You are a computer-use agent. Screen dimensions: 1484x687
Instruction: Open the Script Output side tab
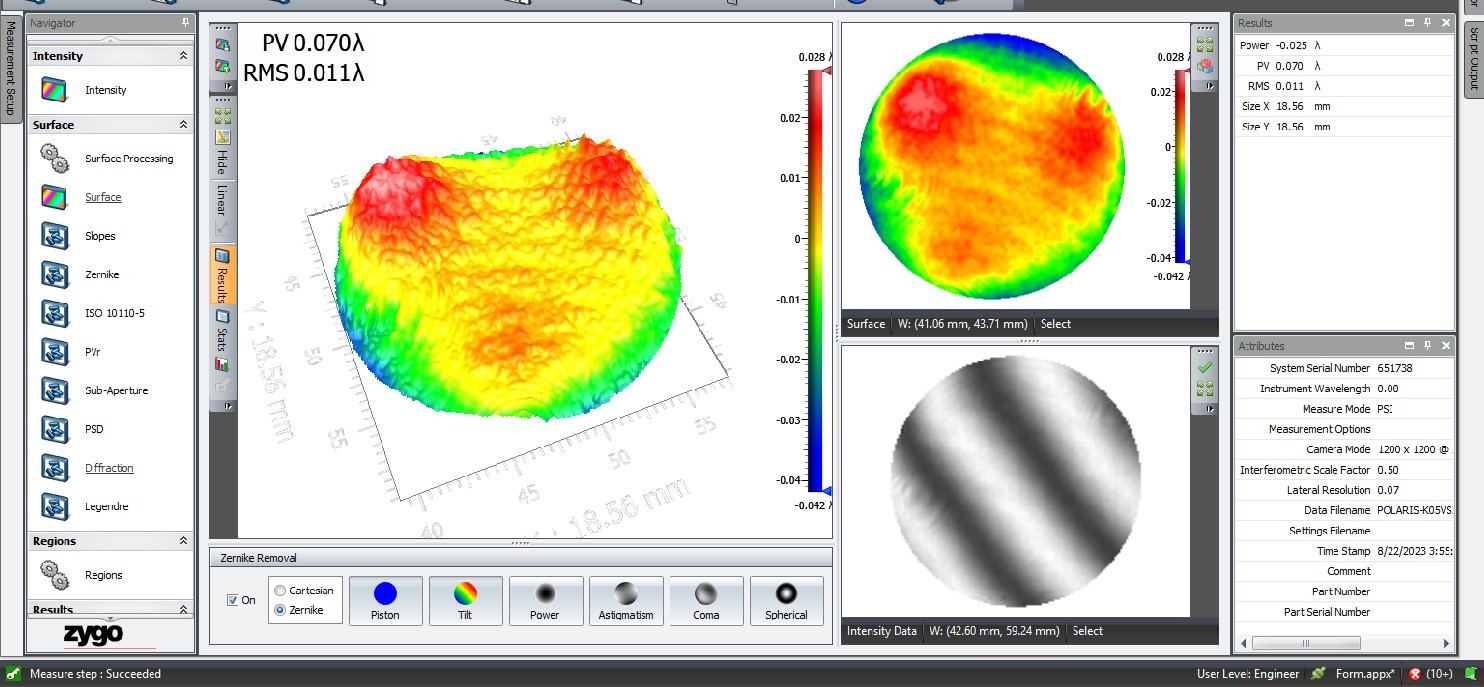click(1473, 58)
